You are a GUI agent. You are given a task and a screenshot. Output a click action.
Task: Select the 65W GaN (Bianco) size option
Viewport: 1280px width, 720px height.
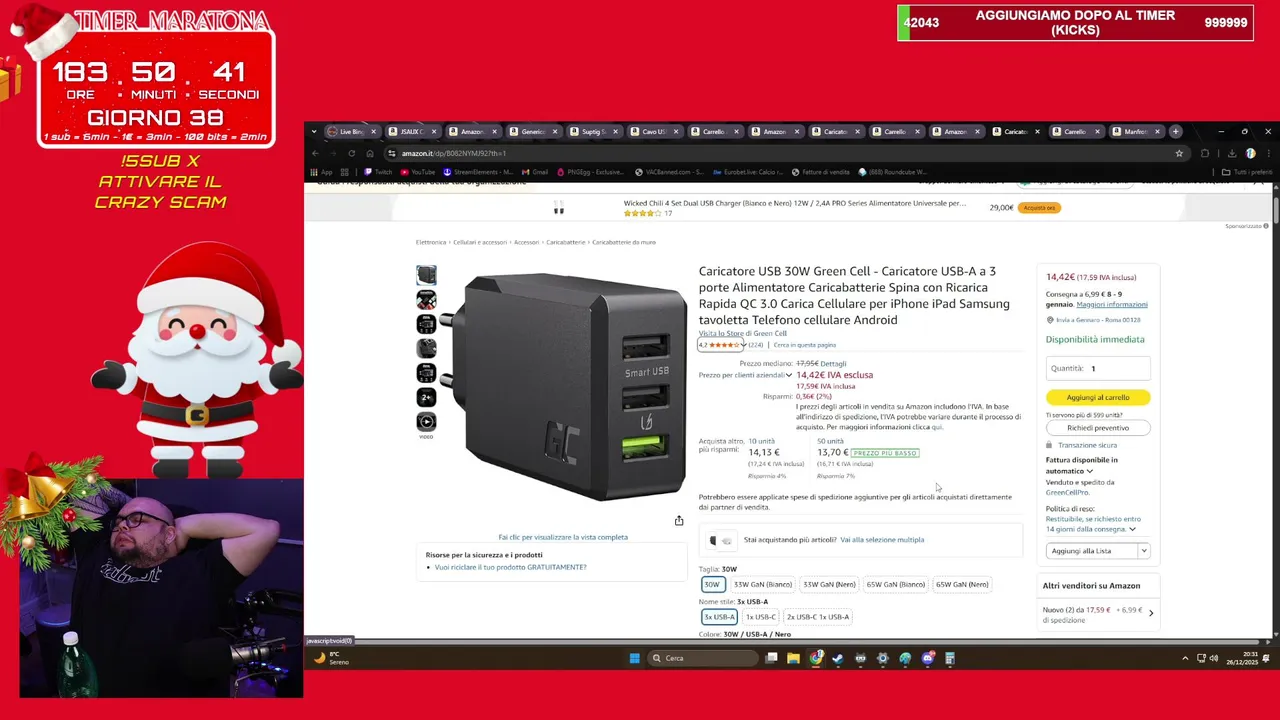tap(895, 584)
